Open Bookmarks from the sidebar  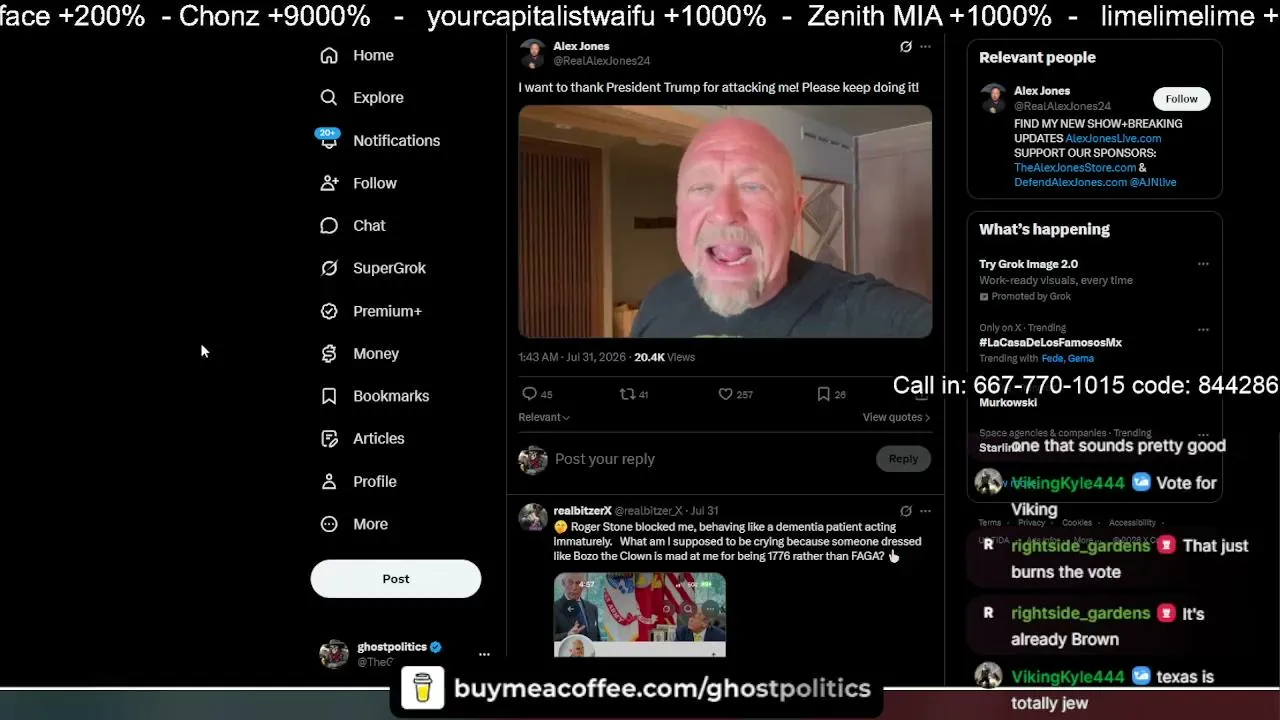tap(374, 396)
